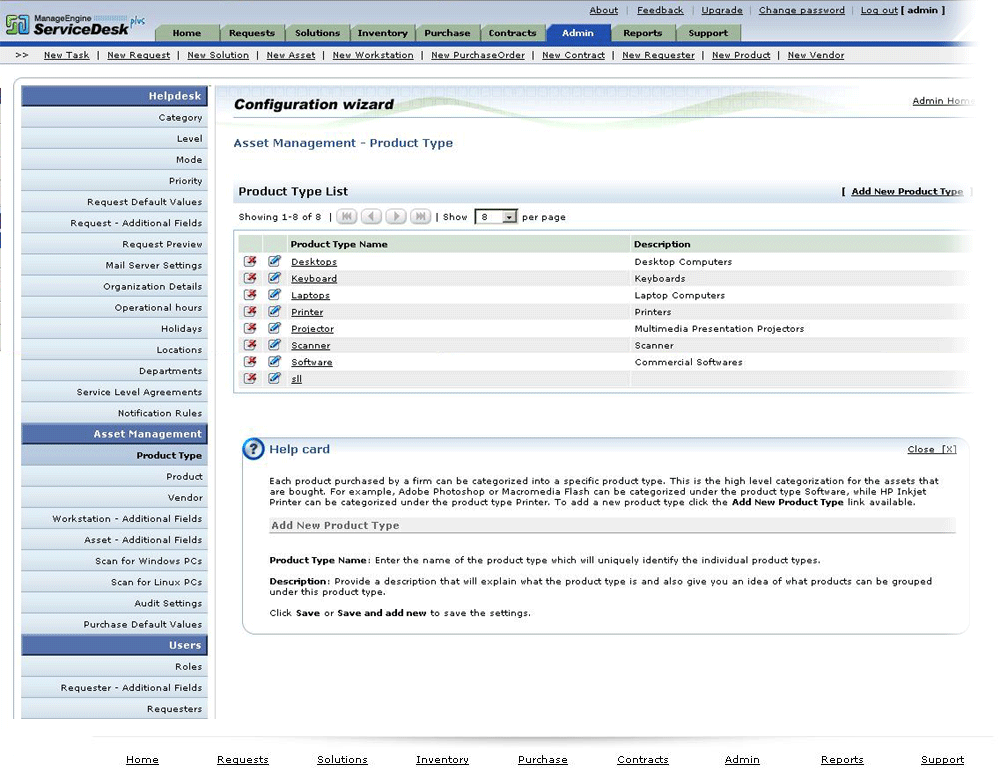Go to first page using pagination control
1000x772 pixels.
coord(345,216)
